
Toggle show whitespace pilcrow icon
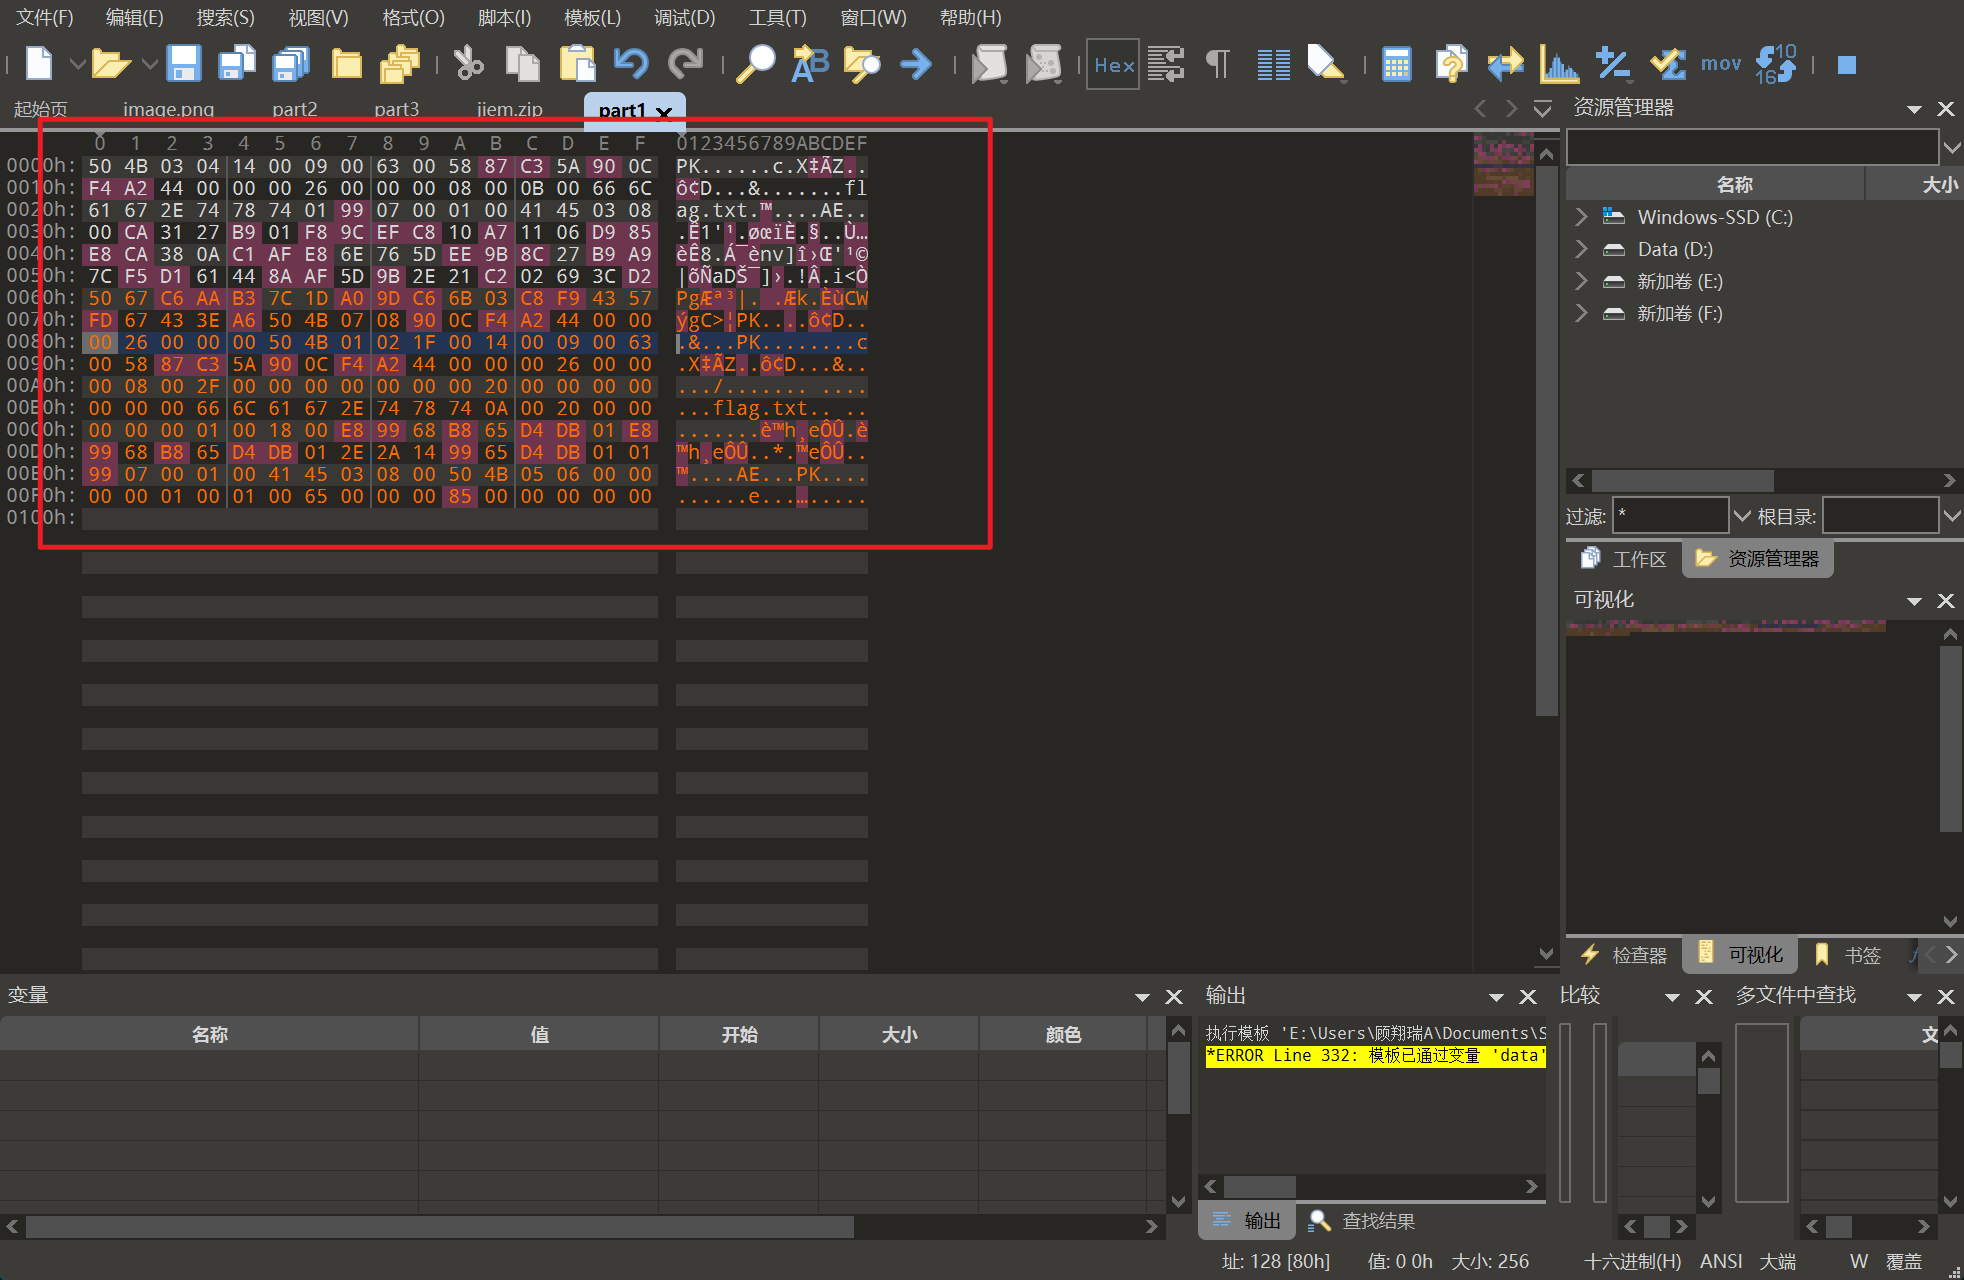pyautogui.click(x=1218, y=64)
